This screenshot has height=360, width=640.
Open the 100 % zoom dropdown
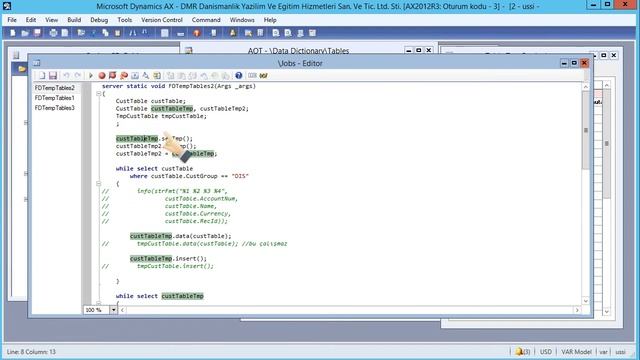tap(113, 310)
